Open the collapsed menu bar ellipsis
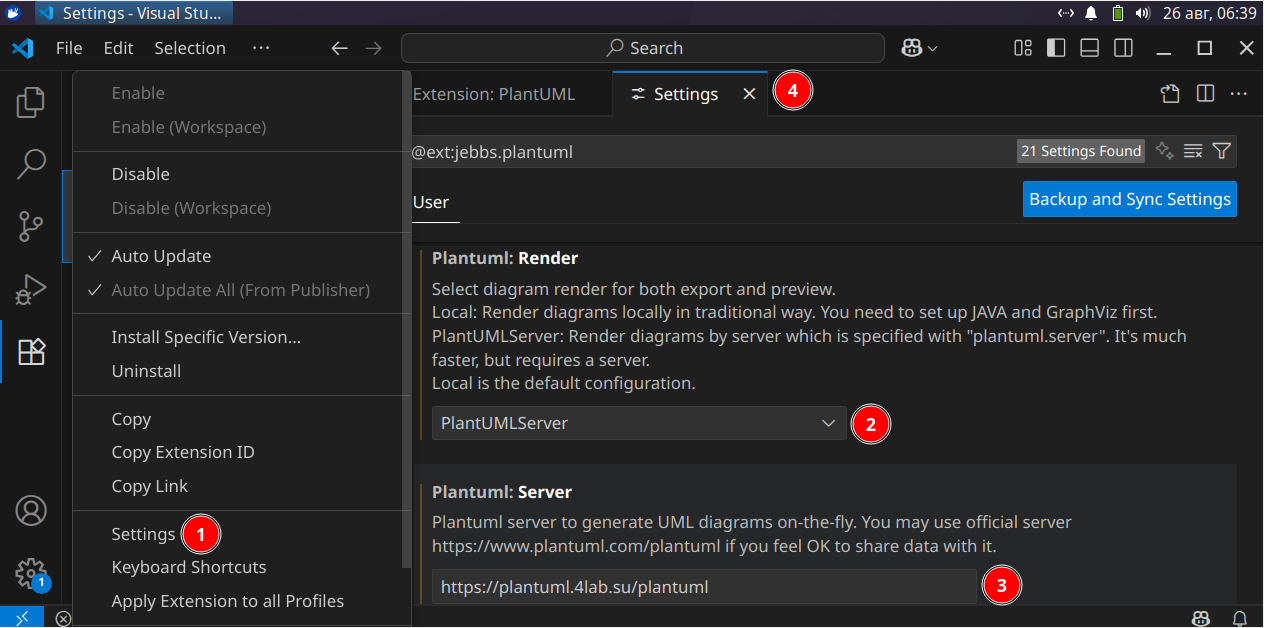Image resolution: width=1264 pixels, height=628 pixels. [x=261, y=48]
